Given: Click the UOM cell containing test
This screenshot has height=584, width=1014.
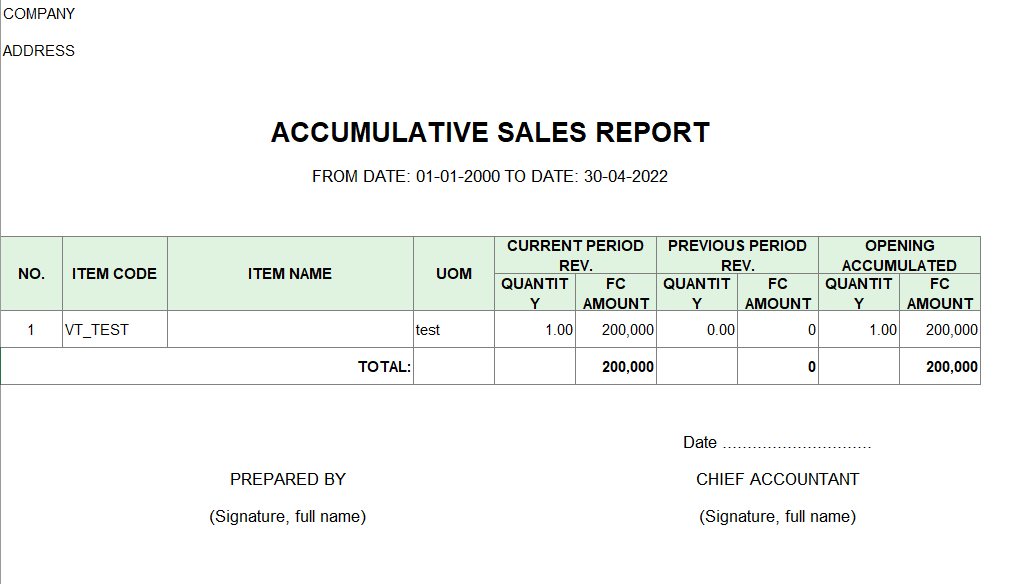Looking at the screenshot, I should 454,330.
